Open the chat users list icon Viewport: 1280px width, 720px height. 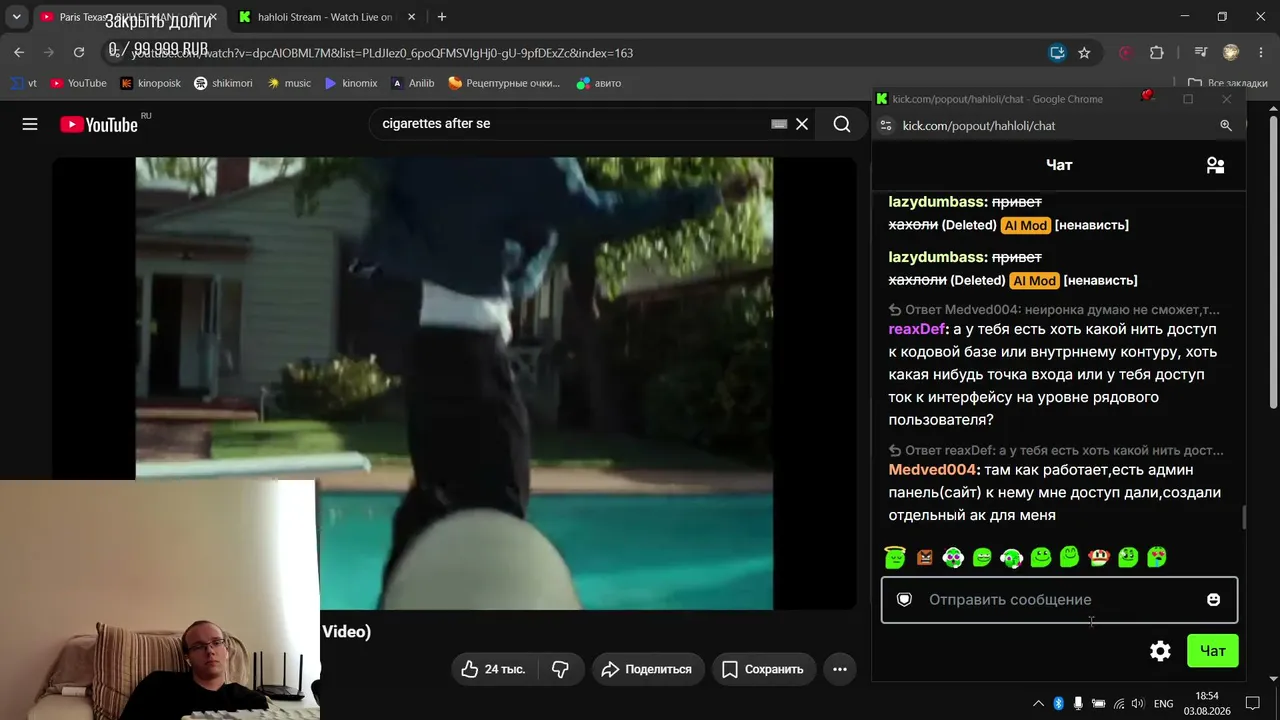click(1215, 165)
